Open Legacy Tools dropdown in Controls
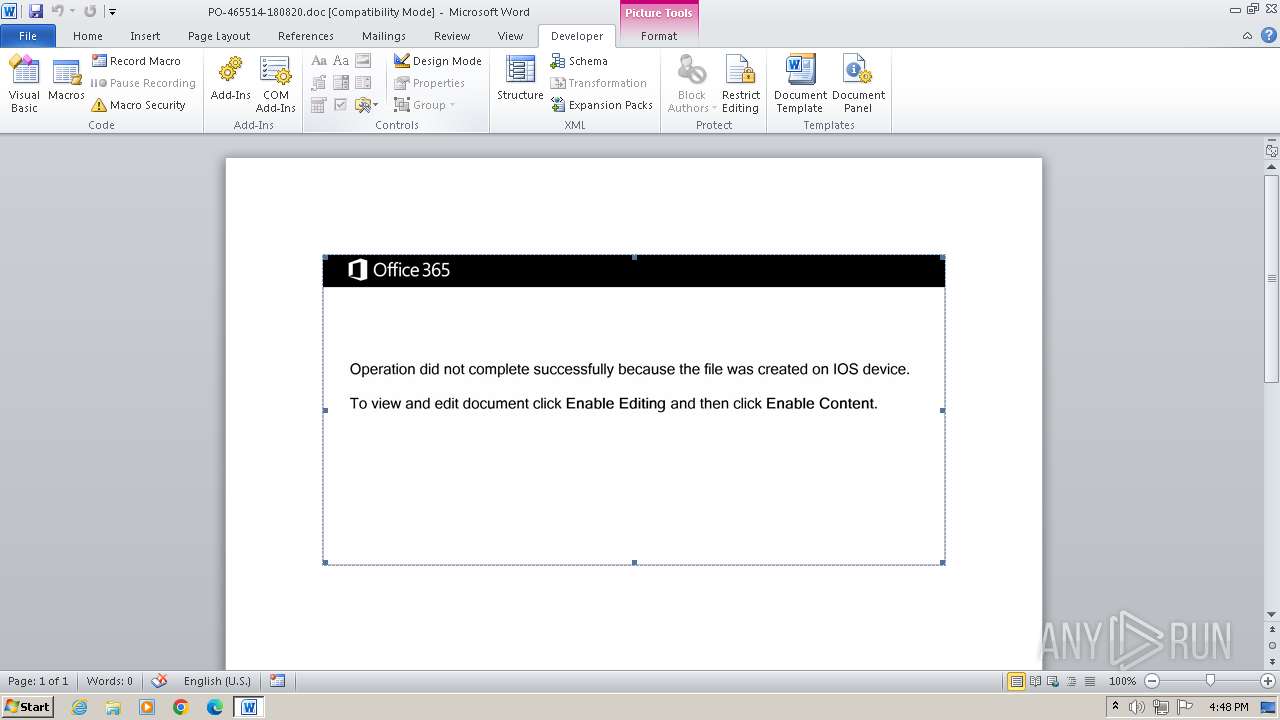The height and width of the screenshot is (720, 1280). pyautogui.click(x=365, y=105)
